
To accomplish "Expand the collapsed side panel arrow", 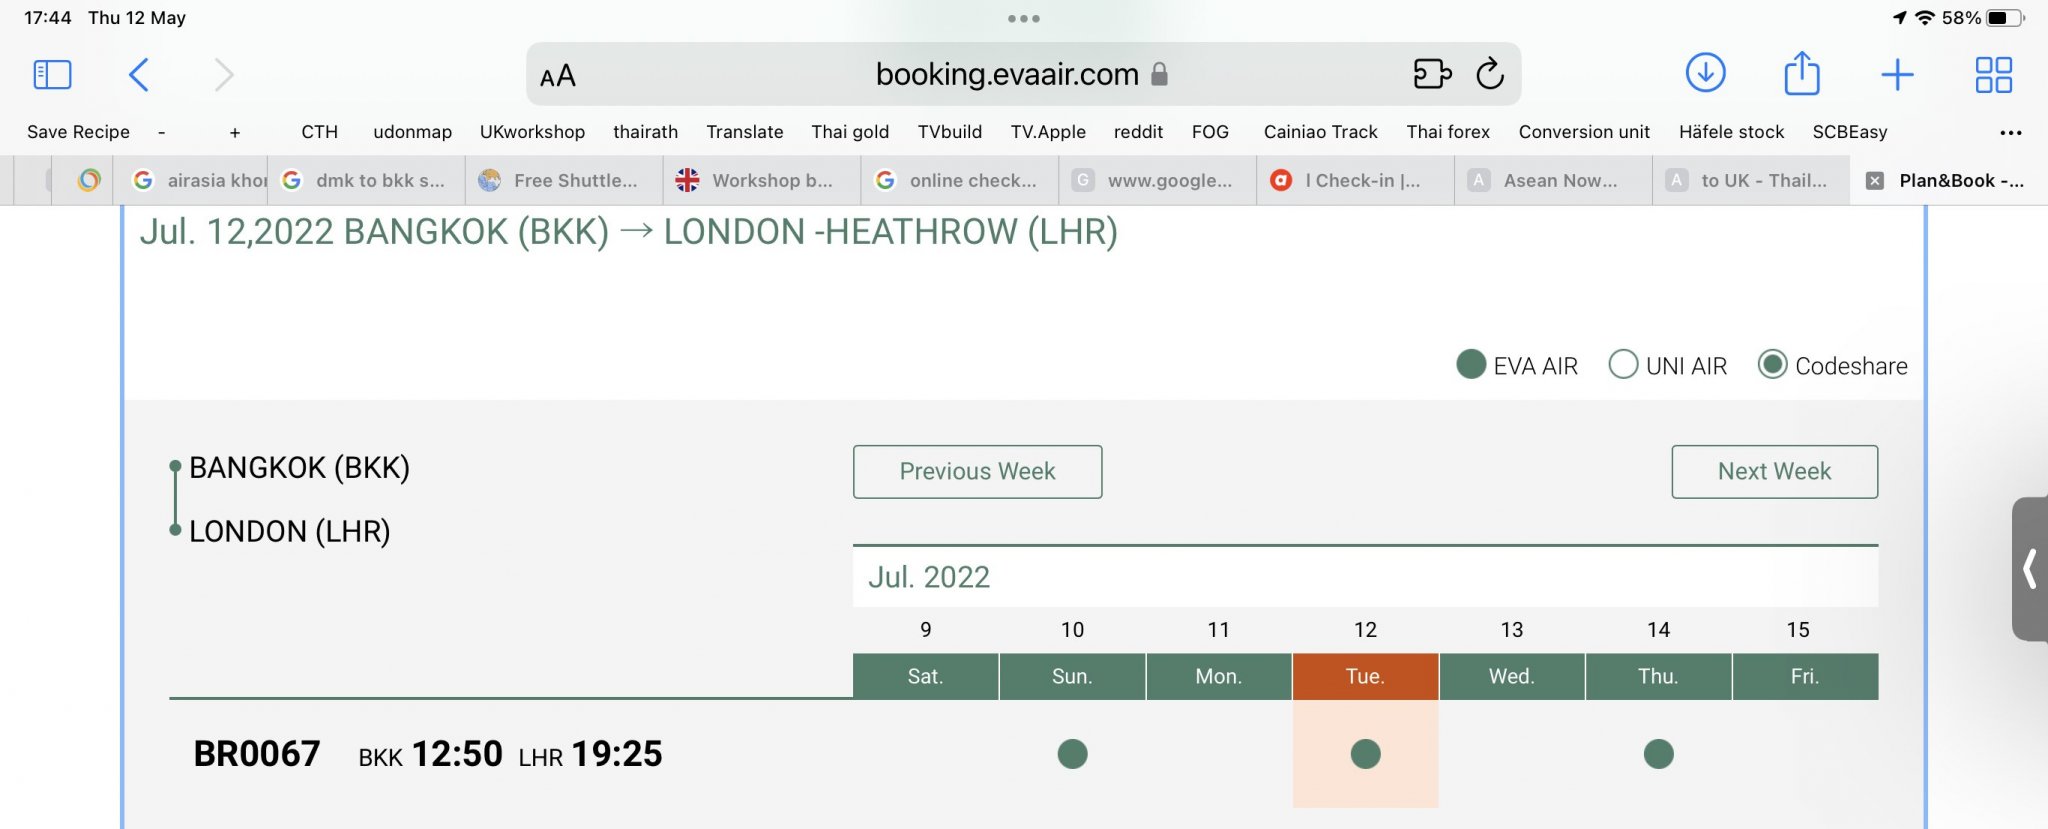I will [2030, 569].
